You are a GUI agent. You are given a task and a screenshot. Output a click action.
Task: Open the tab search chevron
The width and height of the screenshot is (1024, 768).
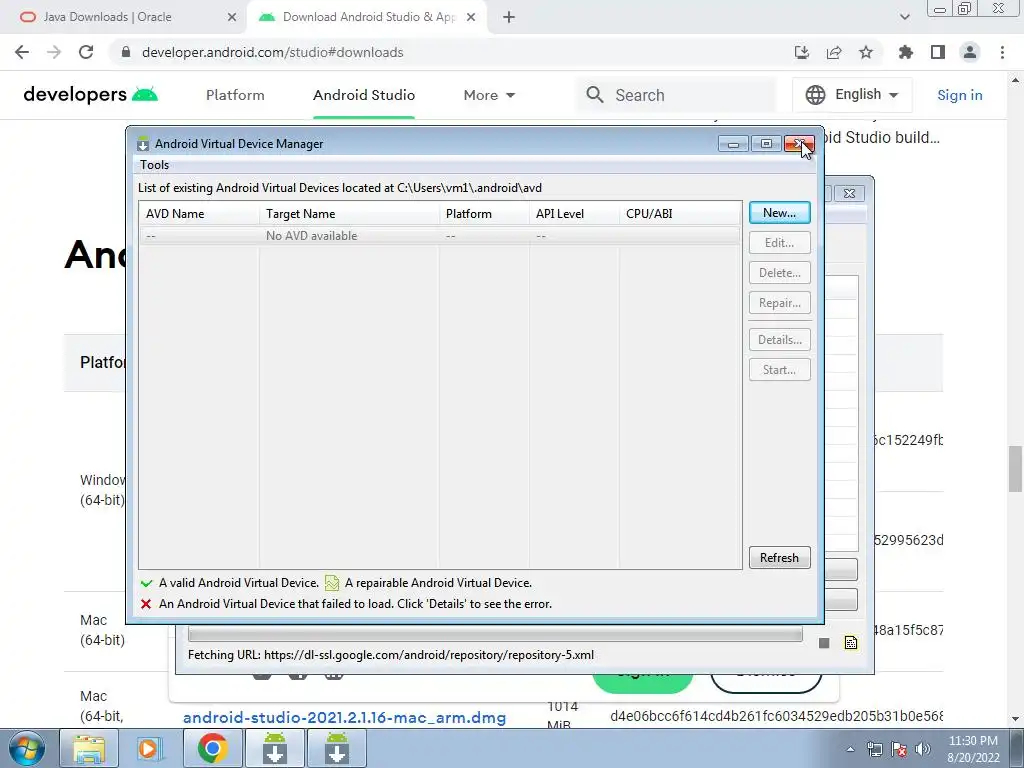tap(904, 17)
